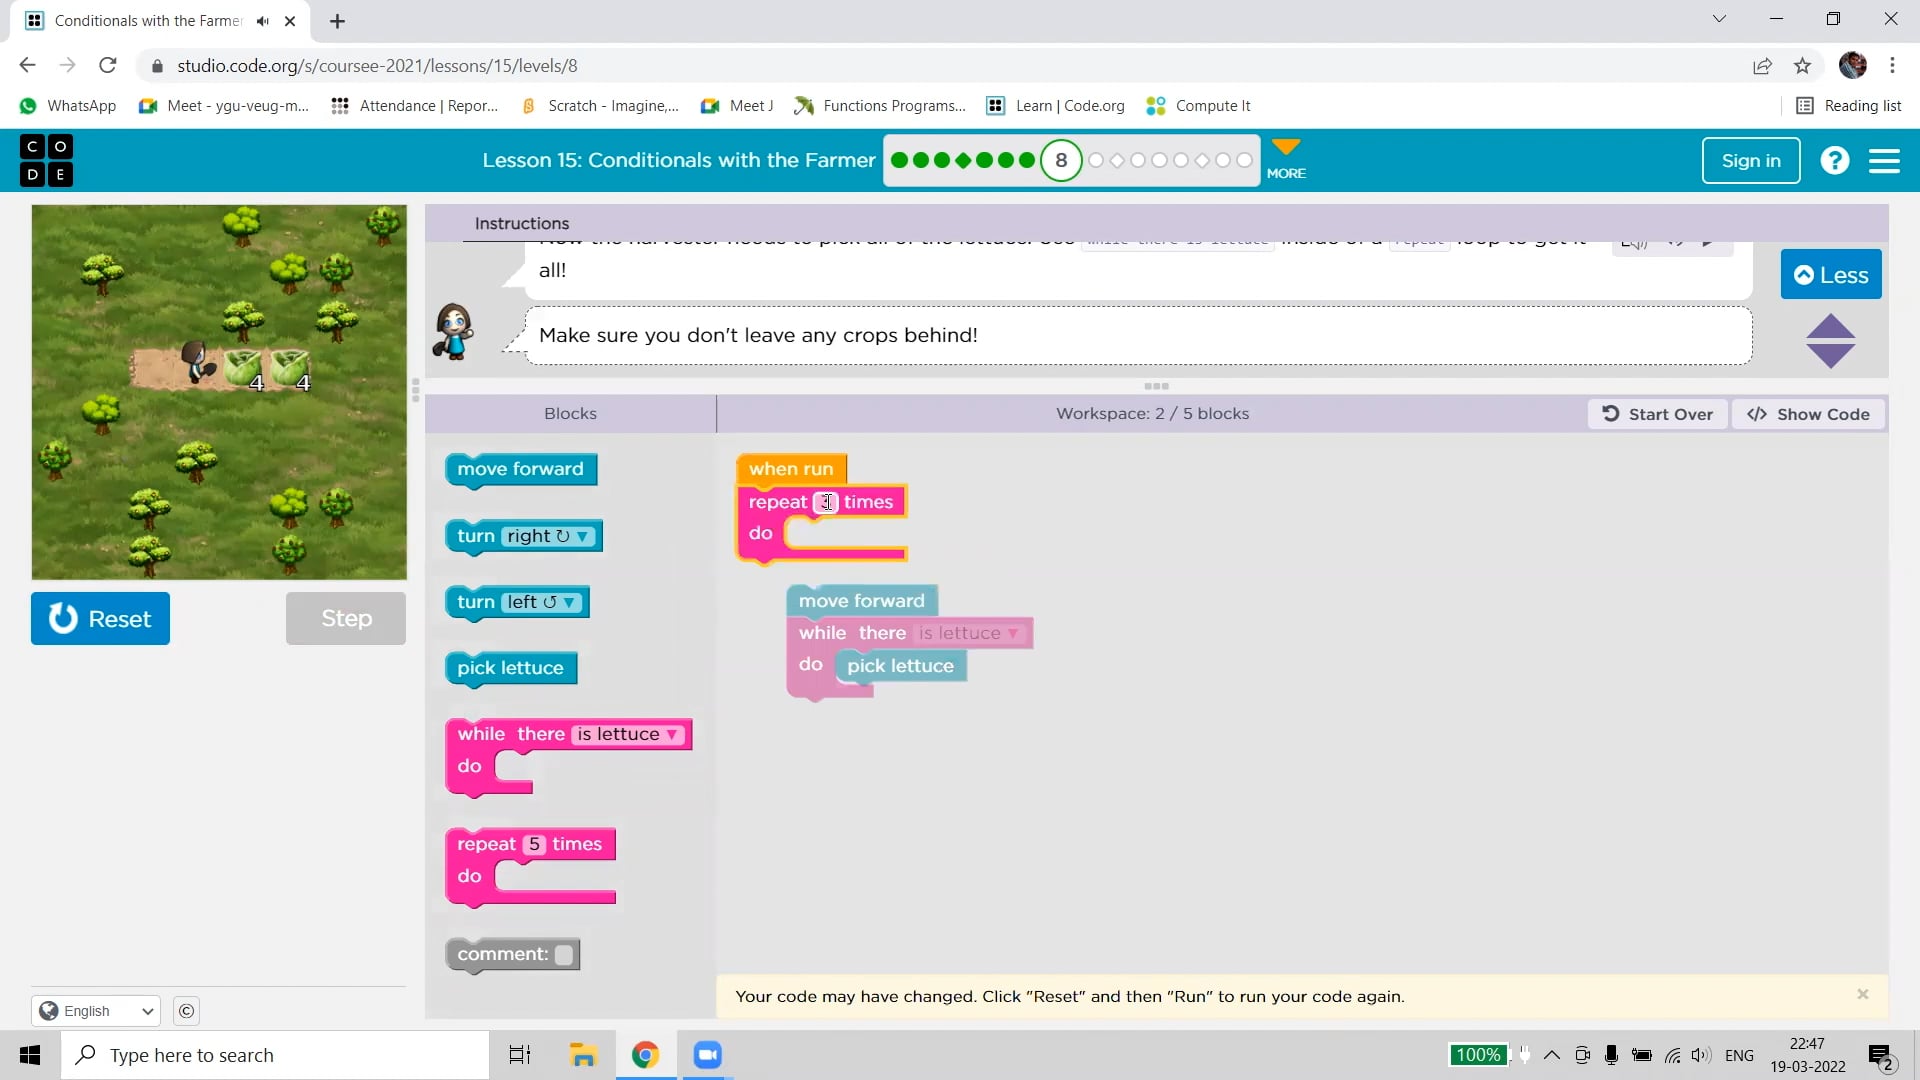
Task: Bookmark this page with the star icon
Action: [1802, 66]
